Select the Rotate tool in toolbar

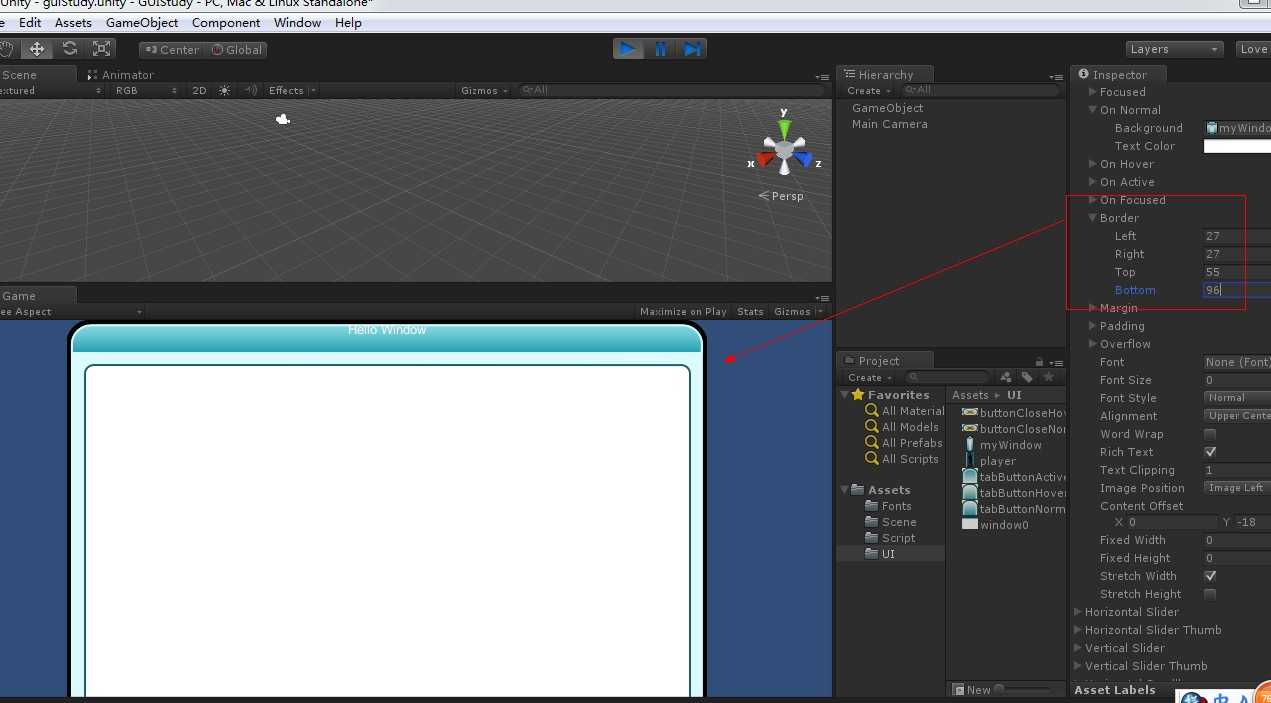click(x=69, y=49)
